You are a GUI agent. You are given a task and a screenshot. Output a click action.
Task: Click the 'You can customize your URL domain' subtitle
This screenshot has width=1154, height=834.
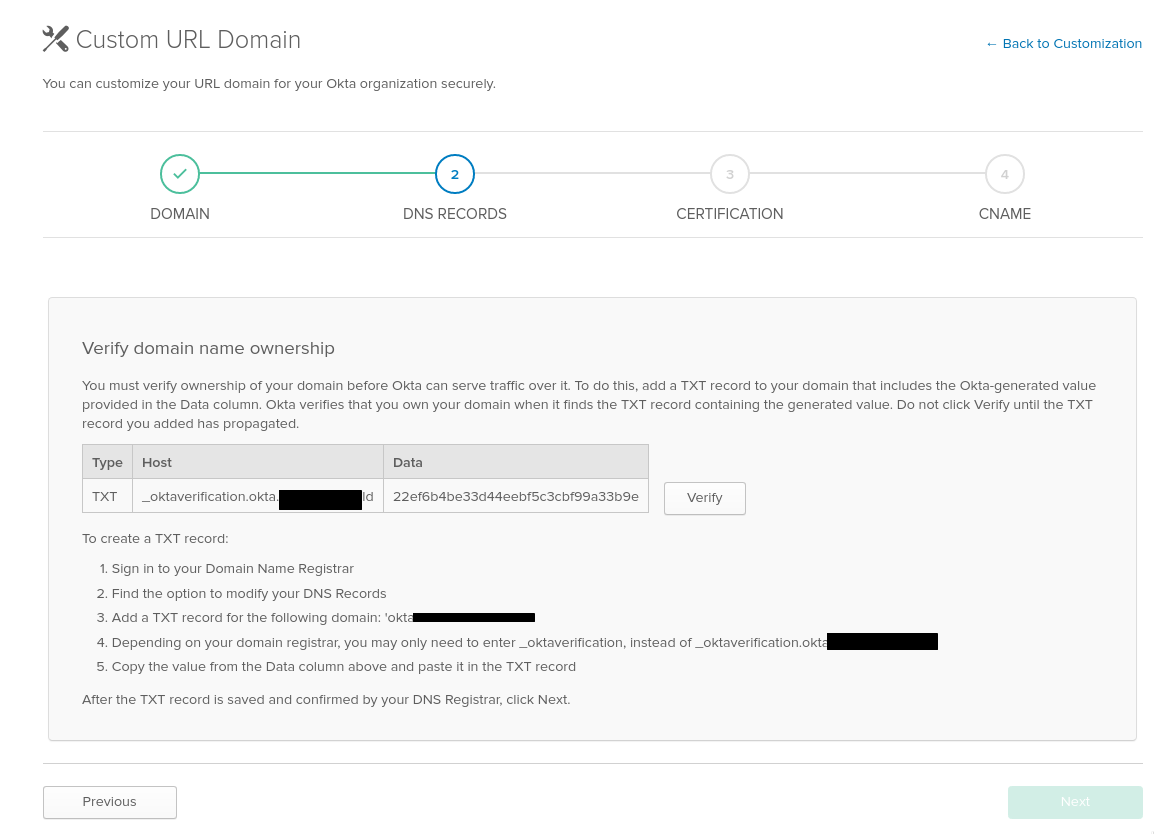click(x=269, y=83)
